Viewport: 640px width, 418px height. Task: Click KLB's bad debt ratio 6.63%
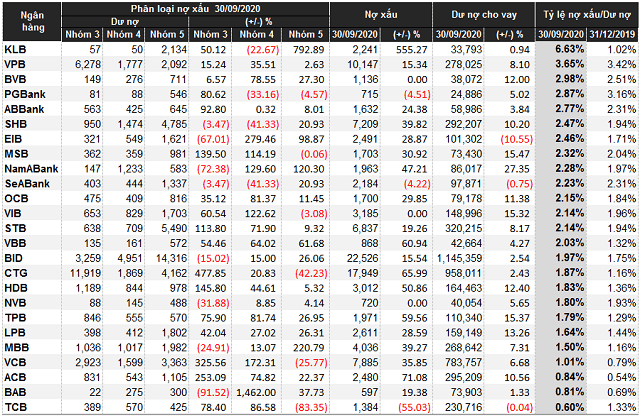click(x=569, y=49)
